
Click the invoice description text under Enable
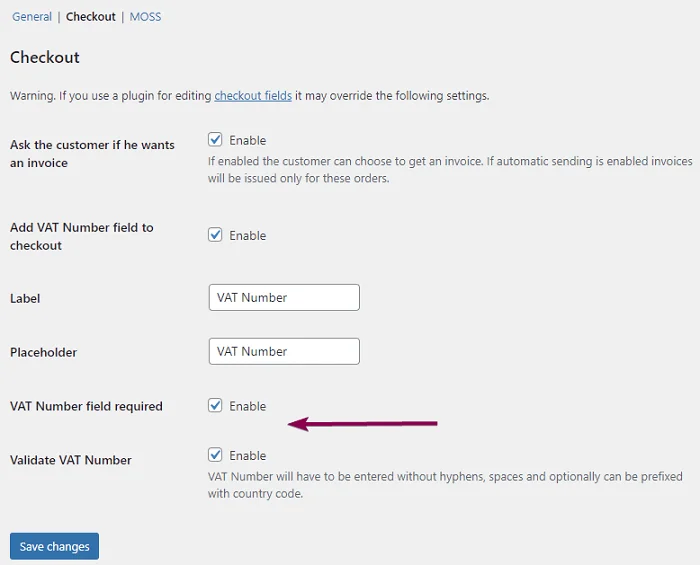tap(450, 170)
